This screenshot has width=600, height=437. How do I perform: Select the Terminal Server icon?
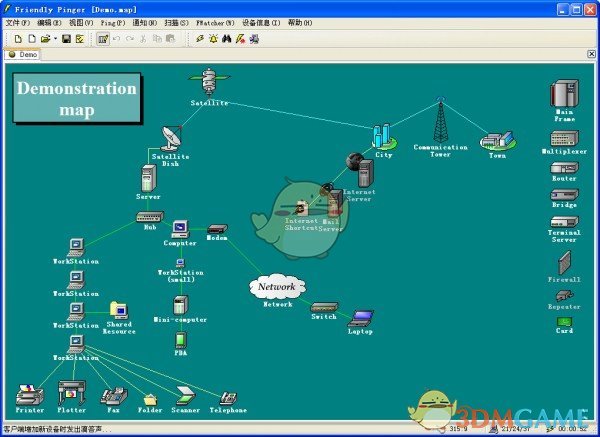(x=564, y=222)
